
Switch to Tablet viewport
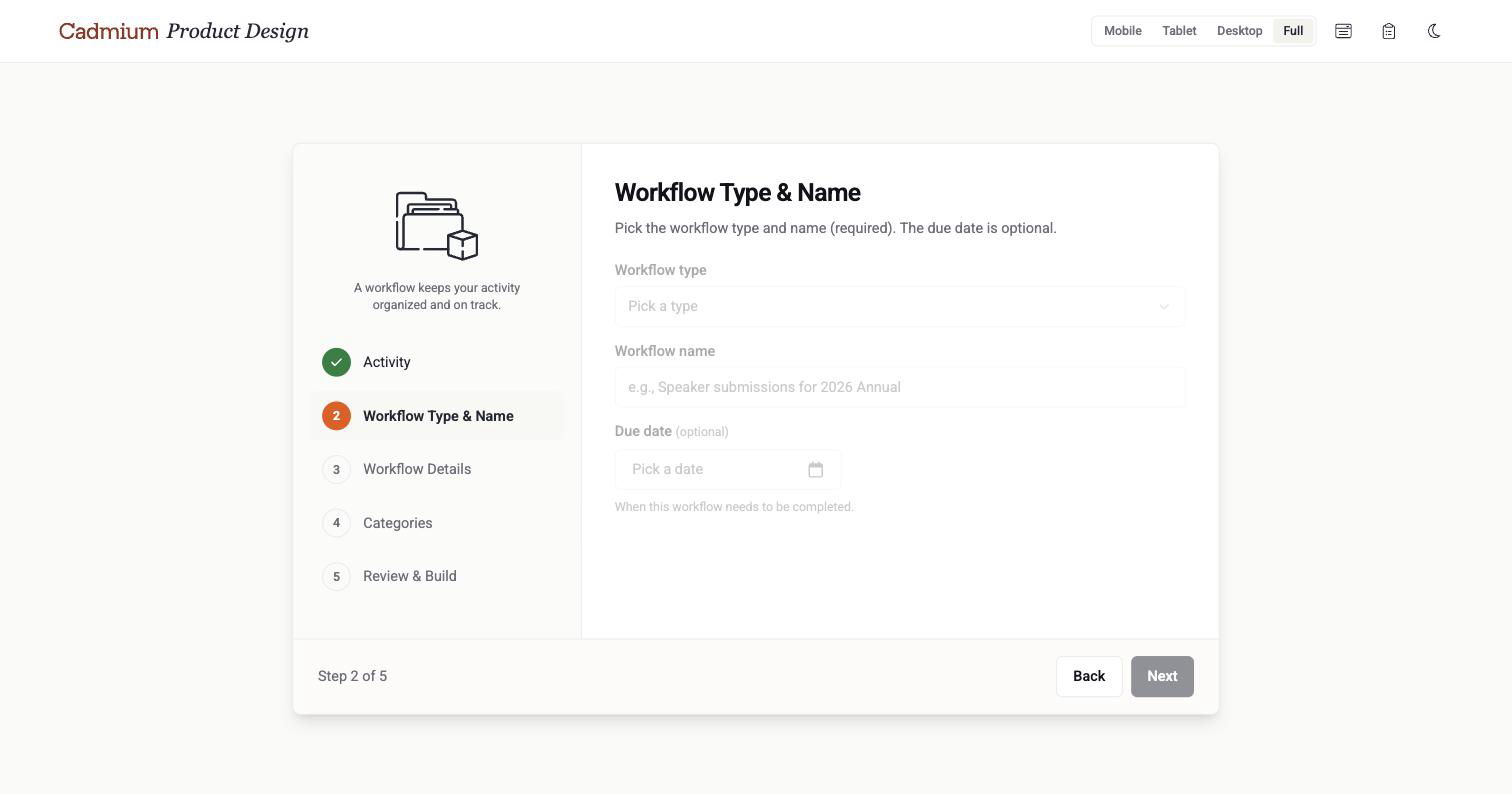(1179, 31)
